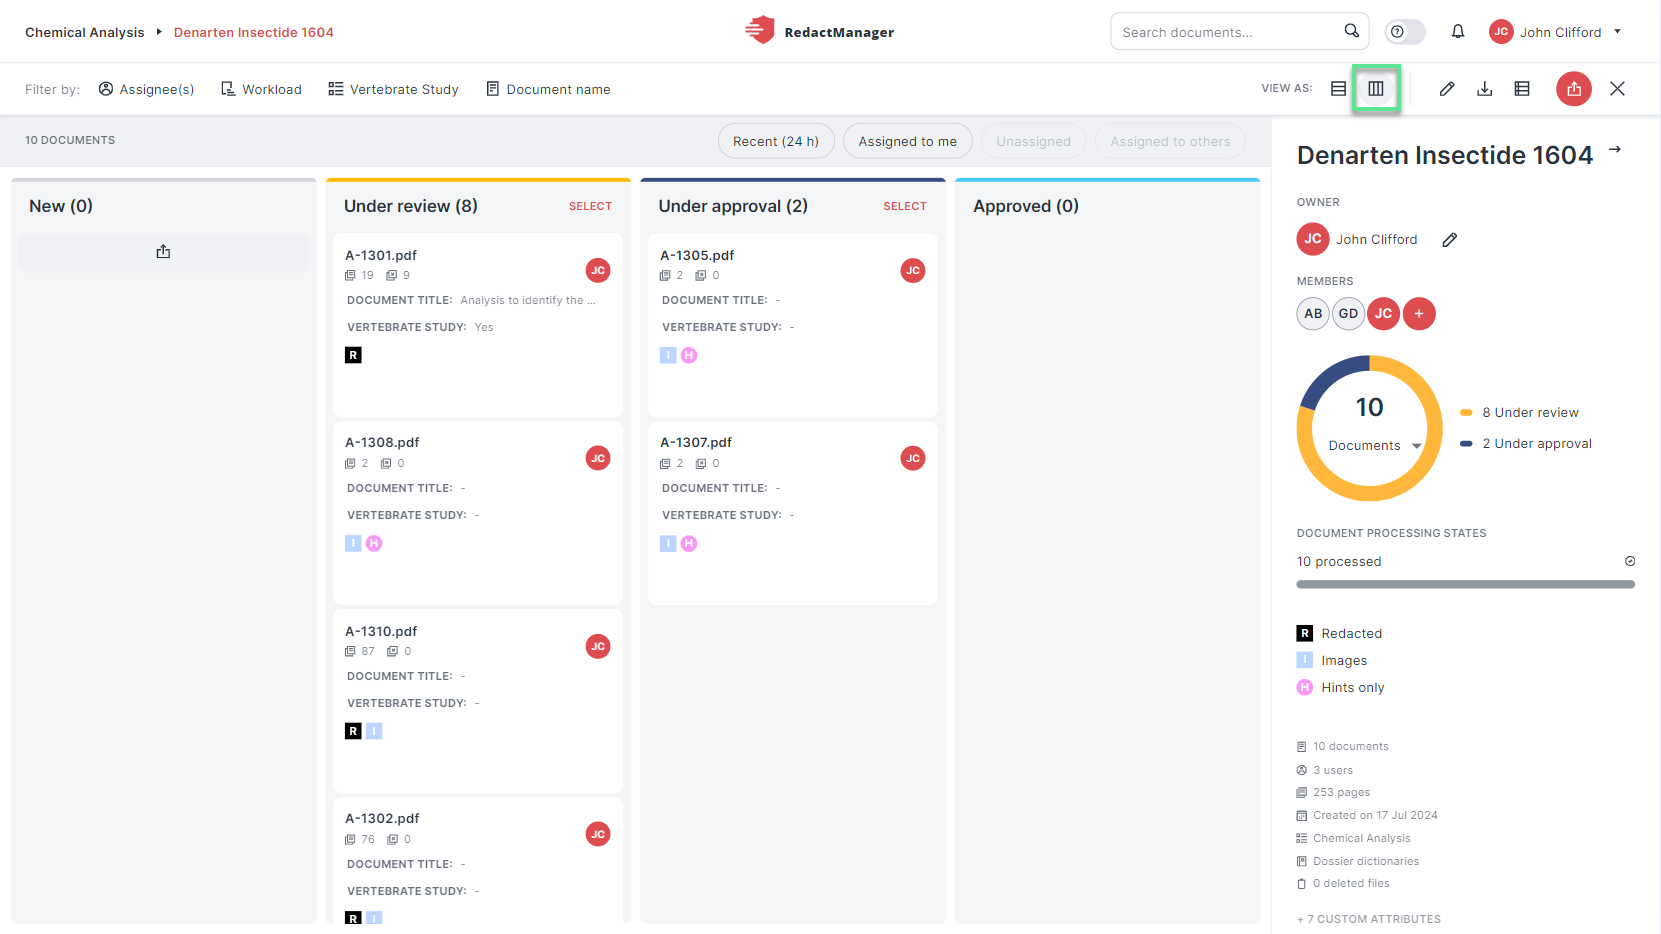This screenshot has width=1661, height=934.
Task: Click JC assignee avatar on A-1310.pdf
Action: pos(598,646)
